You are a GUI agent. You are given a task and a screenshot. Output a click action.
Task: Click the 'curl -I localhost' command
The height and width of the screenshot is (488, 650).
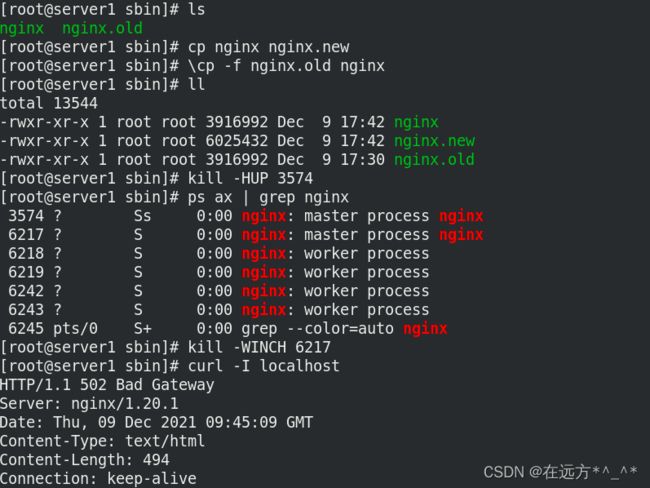click(264, 366)
